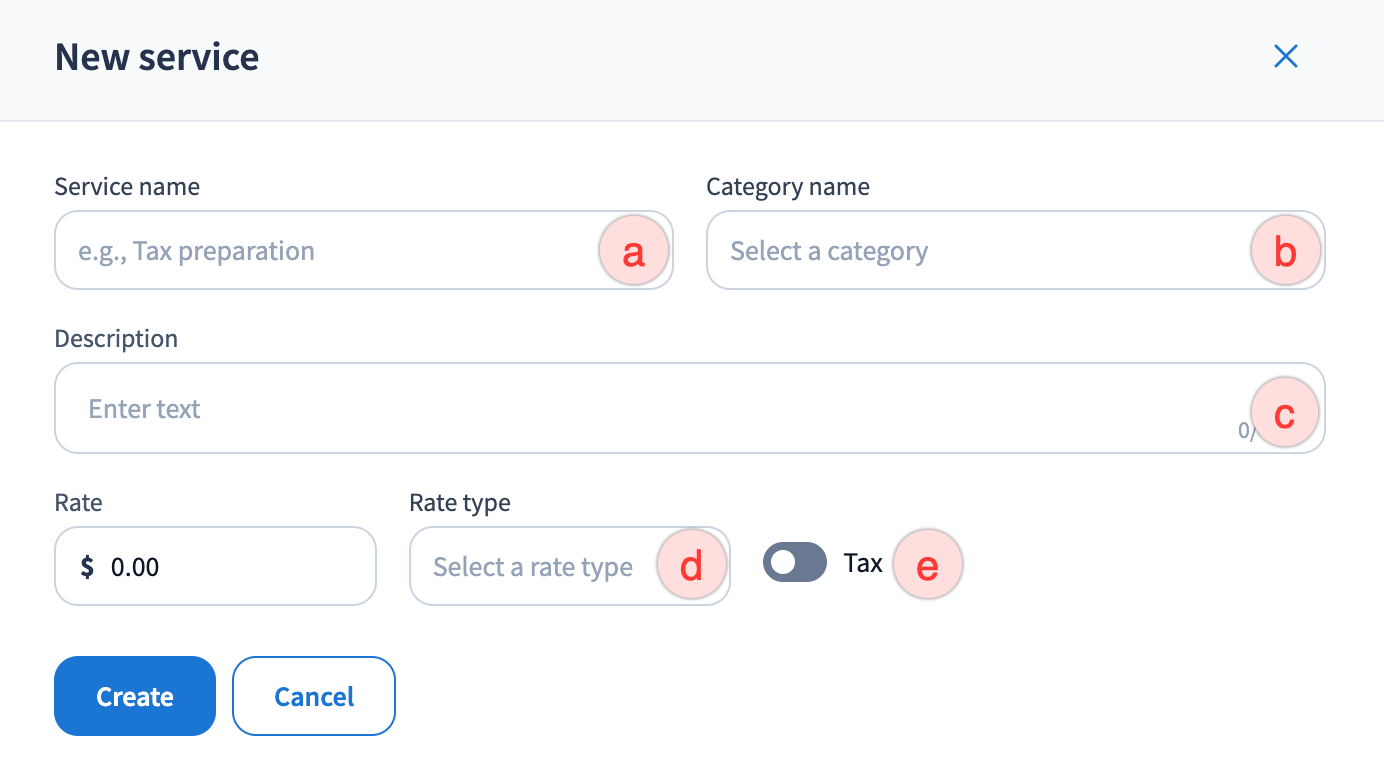The image size is (1384, 758).
Task: Click the red 'a' annotation marker
Action: click(x=633, y=251)
